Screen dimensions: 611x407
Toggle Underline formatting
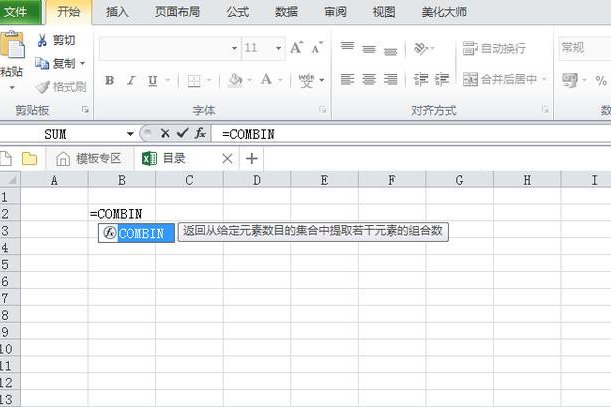coord(152,80)
